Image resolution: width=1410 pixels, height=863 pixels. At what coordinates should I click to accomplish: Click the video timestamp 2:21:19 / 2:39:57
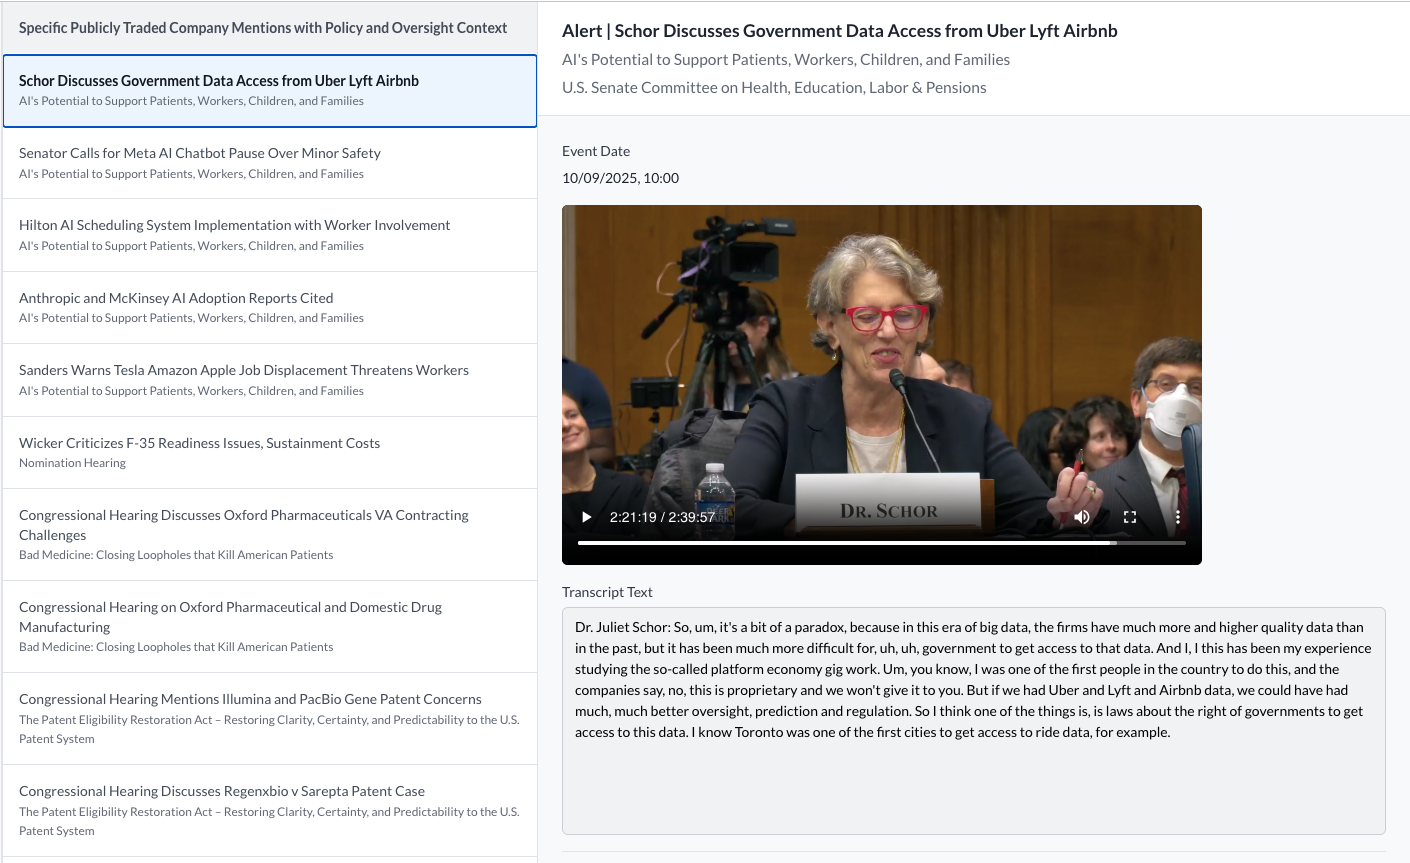[x=662, y=517]
